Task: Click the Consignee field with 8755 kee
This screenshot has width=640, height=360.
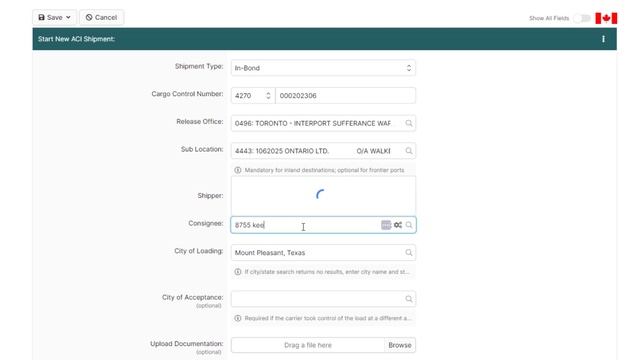Action: coord(323,225)
